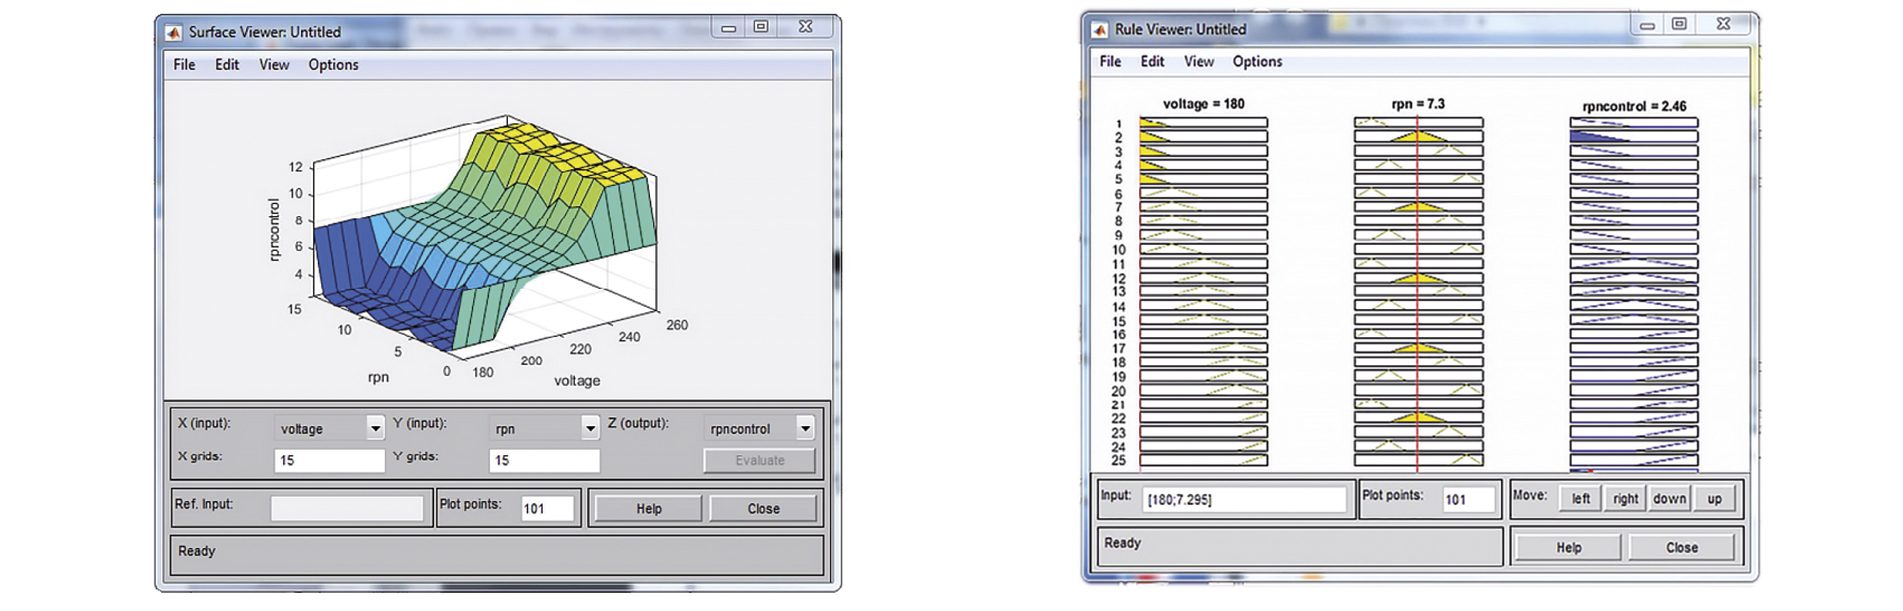Open Edit menu in Rule Viewer
Screen dimensions: 1903x611
coord(1152,62)
